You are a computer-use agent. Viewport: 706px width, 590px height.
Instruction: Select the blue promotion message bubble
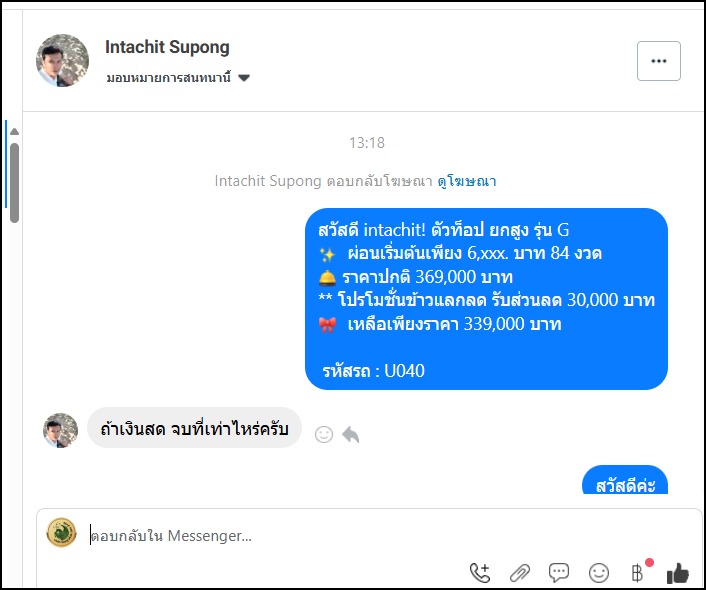(x=486, y=299)
